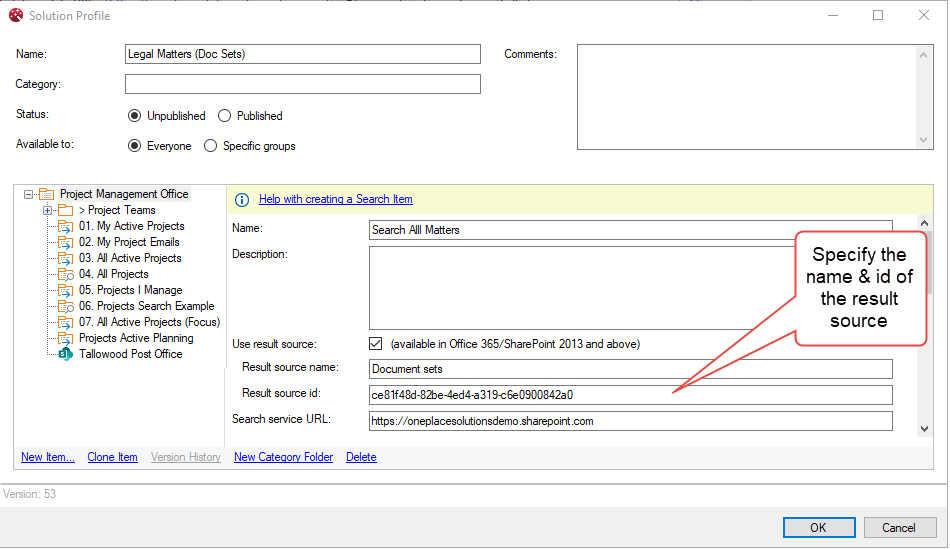This screenshot has height=549, width=950.
Task: Click the Projects Active Planning item icon
Action: pyautogui.click(x=65, y=338)
